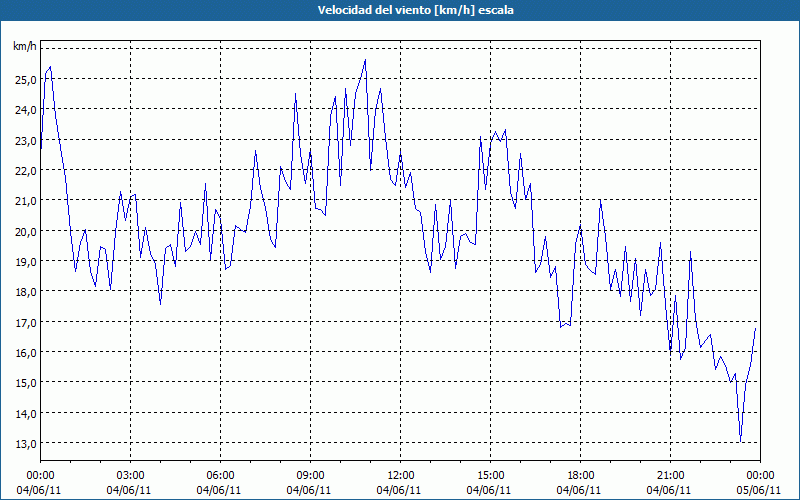The image size is (800, 500).
Task: Click the 12:00 time axis label
Action: (401, 476)
